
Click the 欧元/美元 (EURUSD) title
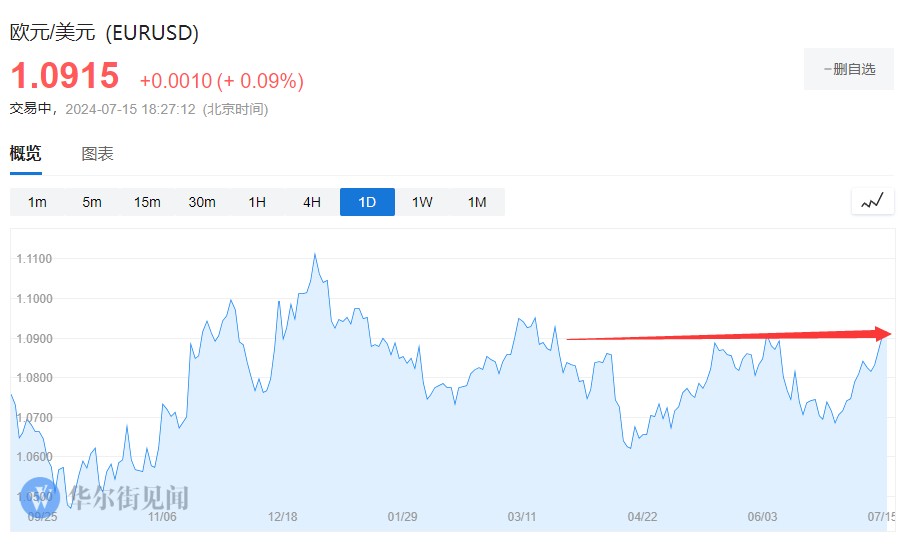[105, 32]
